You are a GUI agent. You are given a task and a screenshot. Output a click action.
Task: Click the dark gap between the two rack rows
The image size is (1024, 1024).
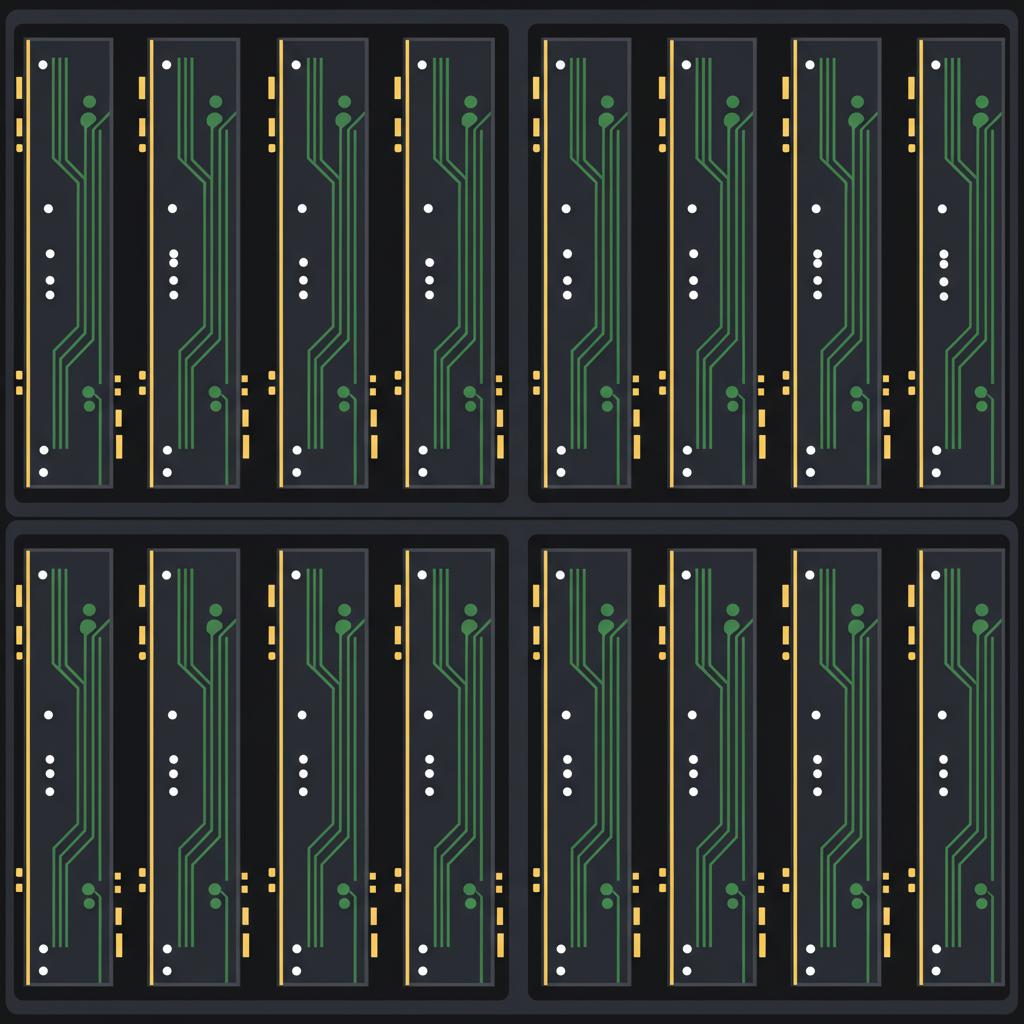click(512, 519)
